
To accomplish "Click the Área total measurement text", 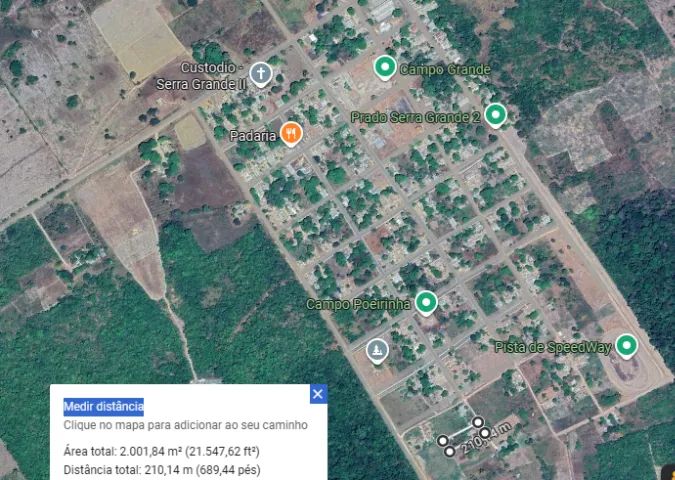I will pyautogui.click(x=161, y=452).
